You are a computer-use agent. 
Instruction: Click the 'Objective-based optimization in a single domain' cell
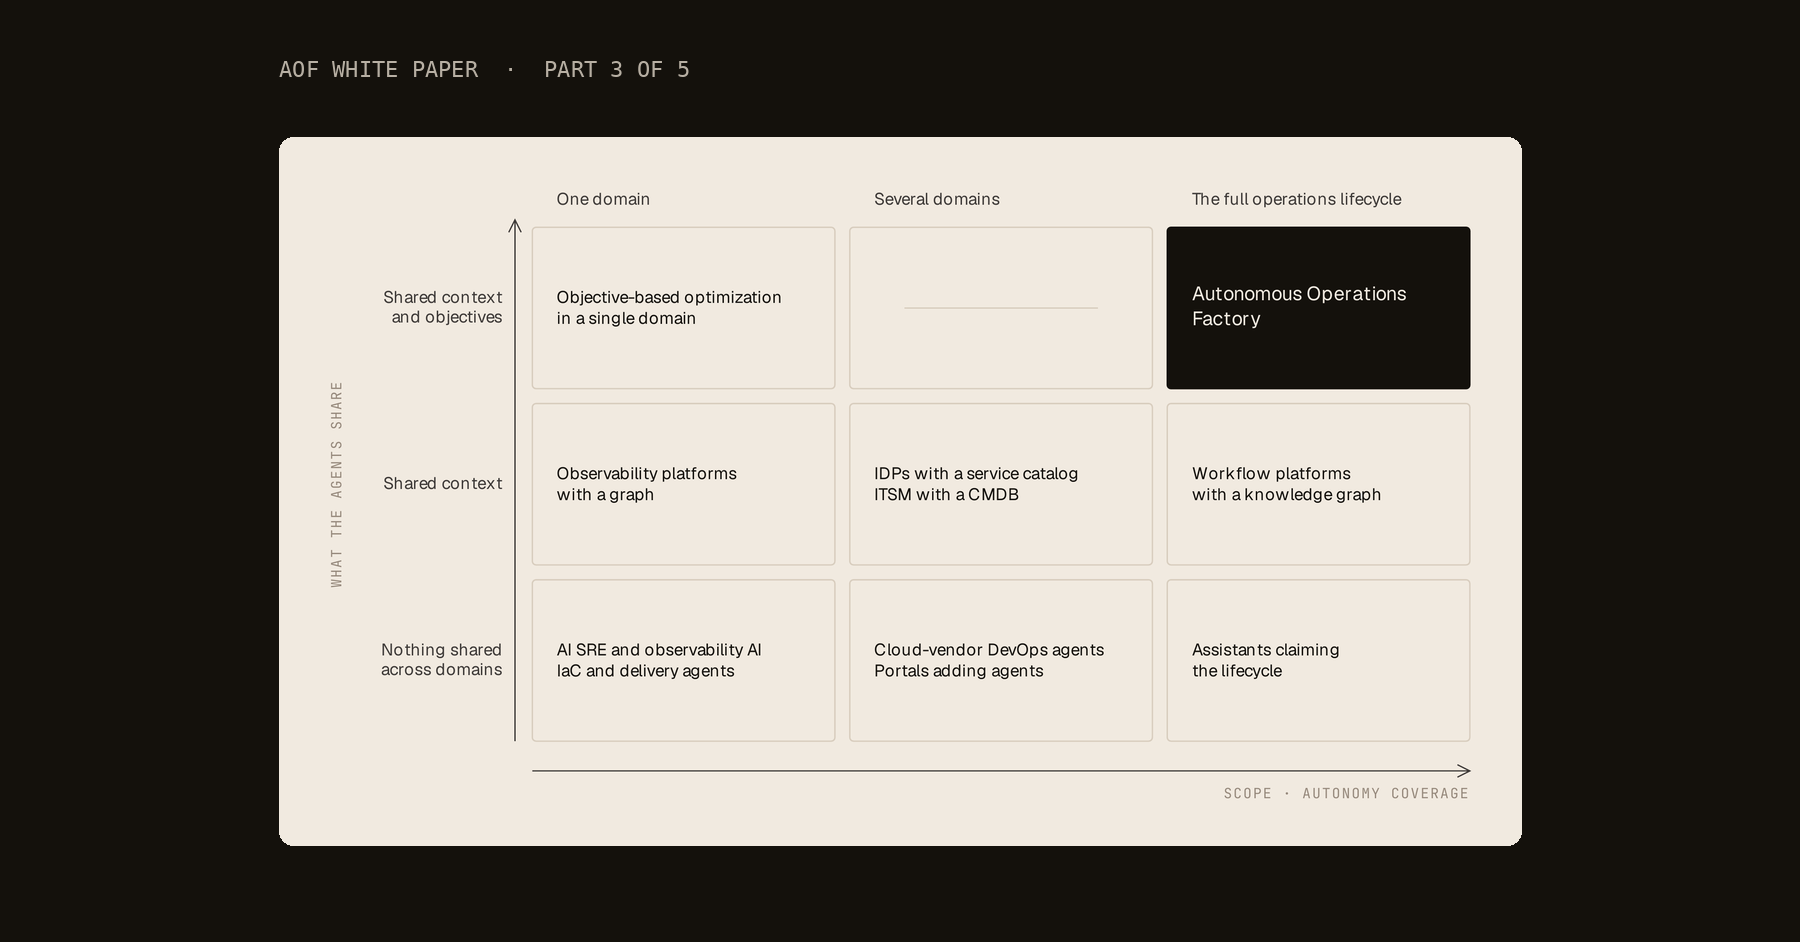pos(683,308)
